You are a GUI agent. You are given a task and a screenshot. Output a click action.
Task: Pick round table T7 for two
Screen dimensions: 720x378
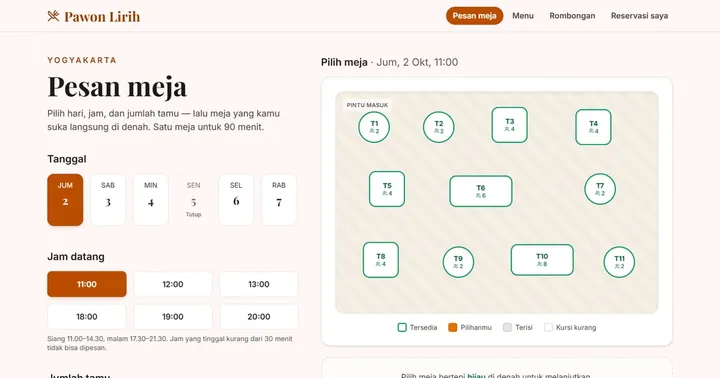(x=600, y=189)
